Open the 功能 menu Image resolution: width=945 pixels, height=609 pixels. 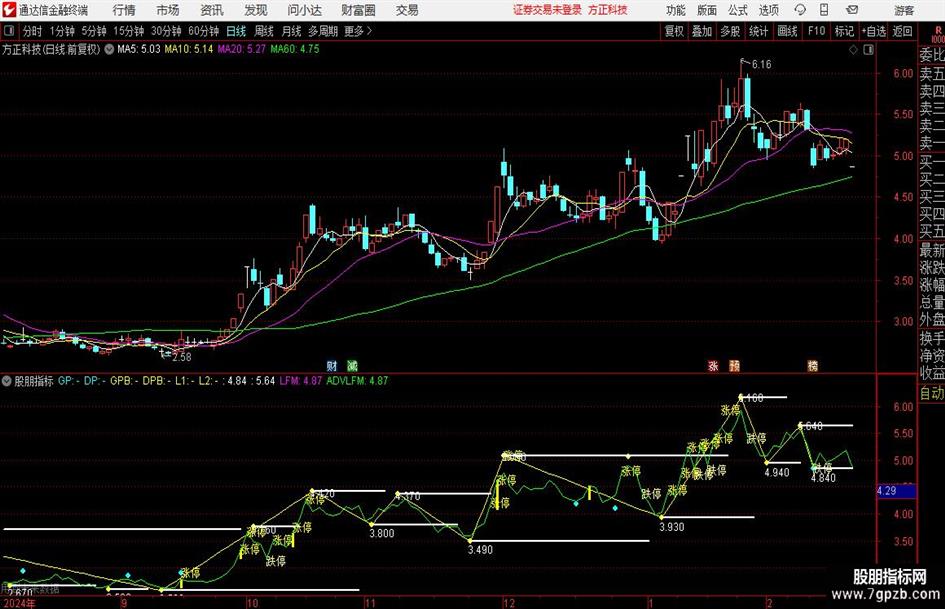pos(676,10)
